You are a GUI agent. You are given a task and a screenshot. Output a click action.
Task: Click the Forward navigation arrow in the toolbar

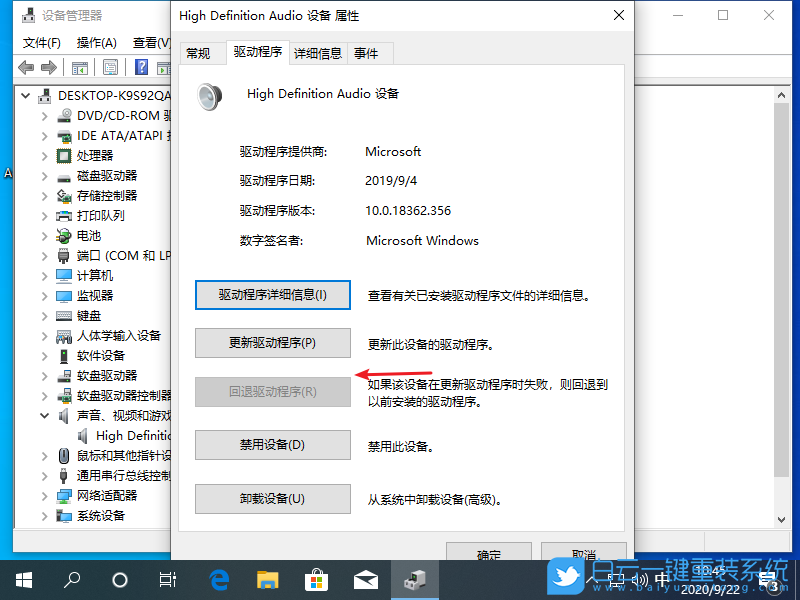48,67
